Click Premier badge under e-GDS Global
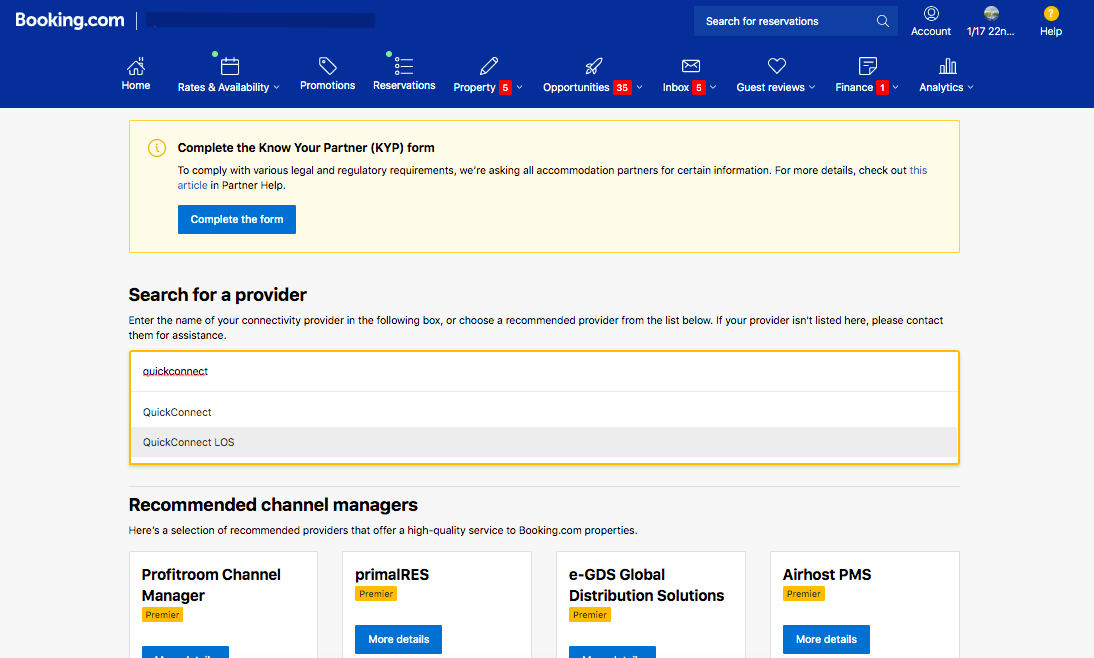 point(590,615)
